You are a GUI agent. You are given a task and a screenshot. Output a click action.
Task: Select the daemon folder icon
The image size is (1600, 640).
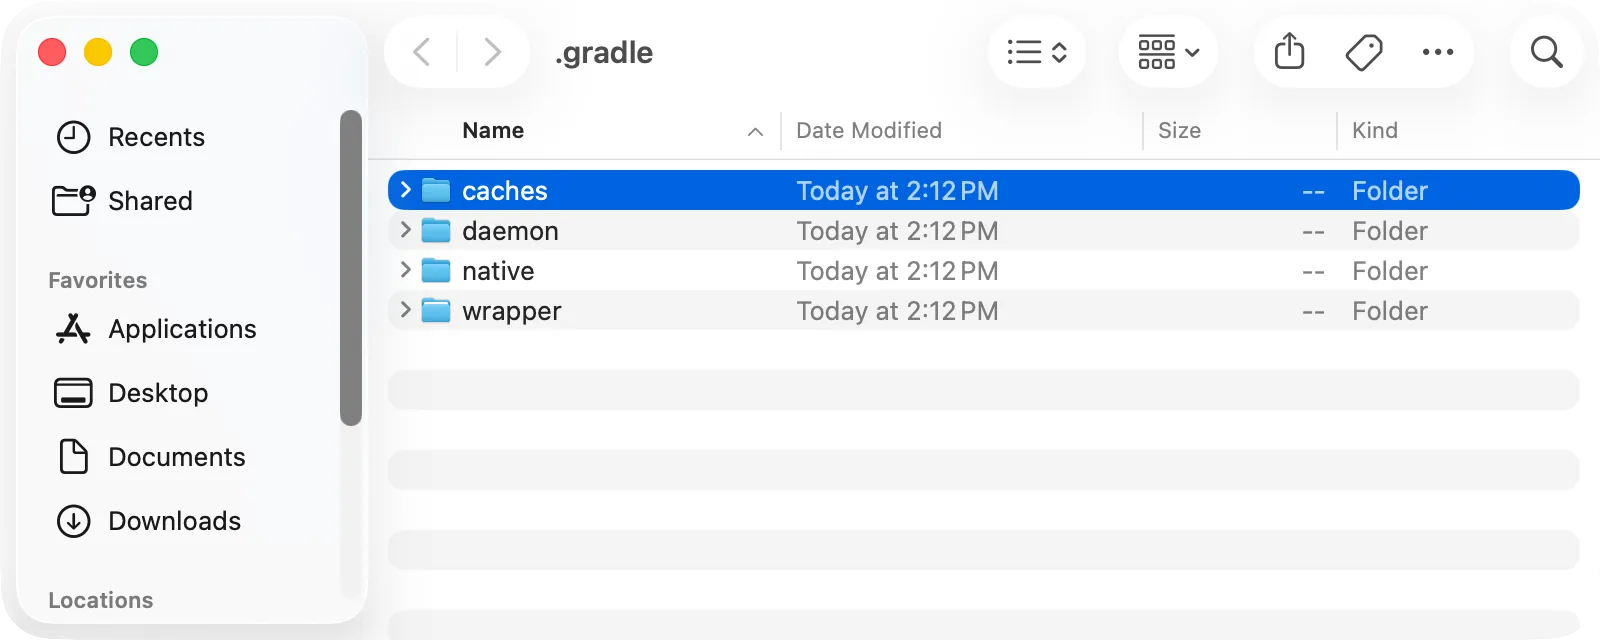436,230
